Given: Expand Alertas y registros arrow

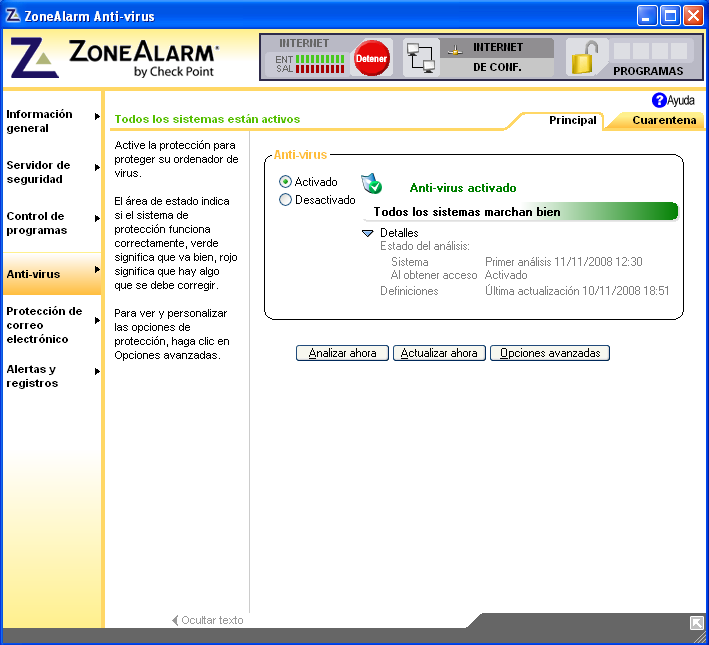Looking at the screenshot, I should pyautogui.click(x=97, y=371).
